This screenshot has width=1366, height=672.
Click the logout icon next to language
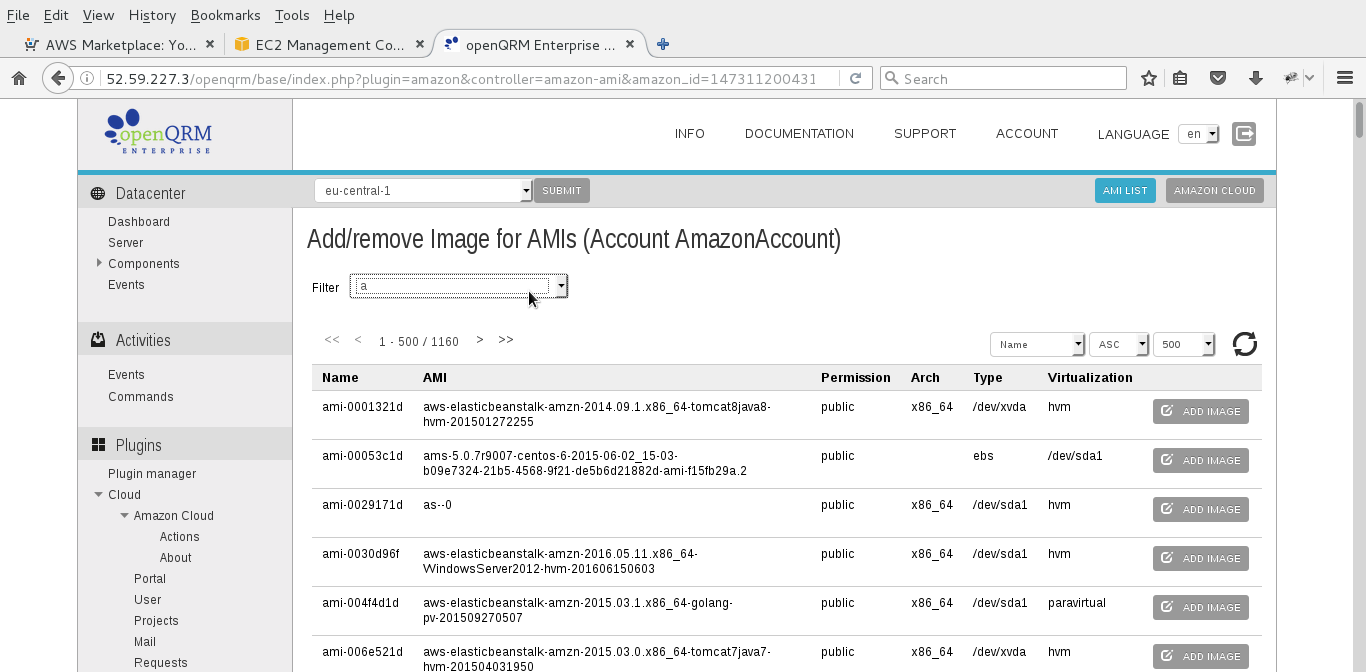coord(1244,133)
